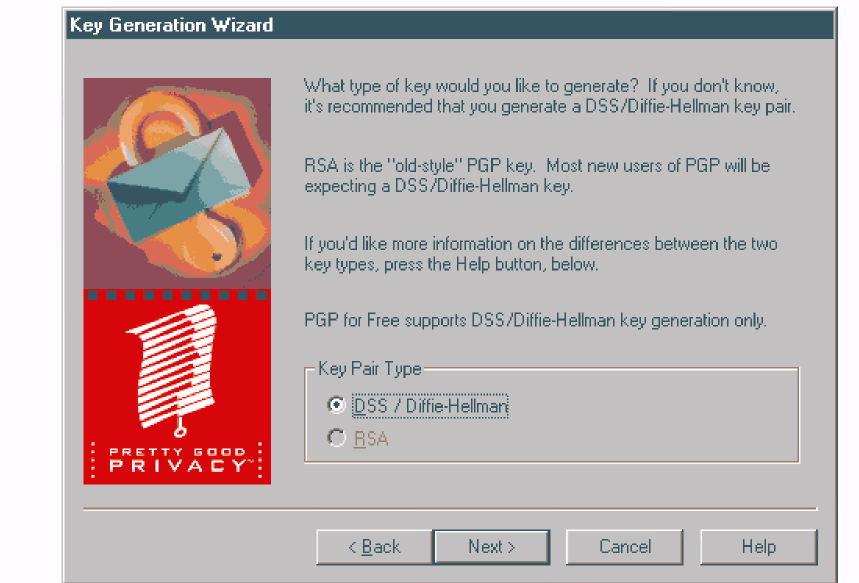Proceed by clicking Next
The height and width of the screenshot is (583, 859).
tap(491, 547)
